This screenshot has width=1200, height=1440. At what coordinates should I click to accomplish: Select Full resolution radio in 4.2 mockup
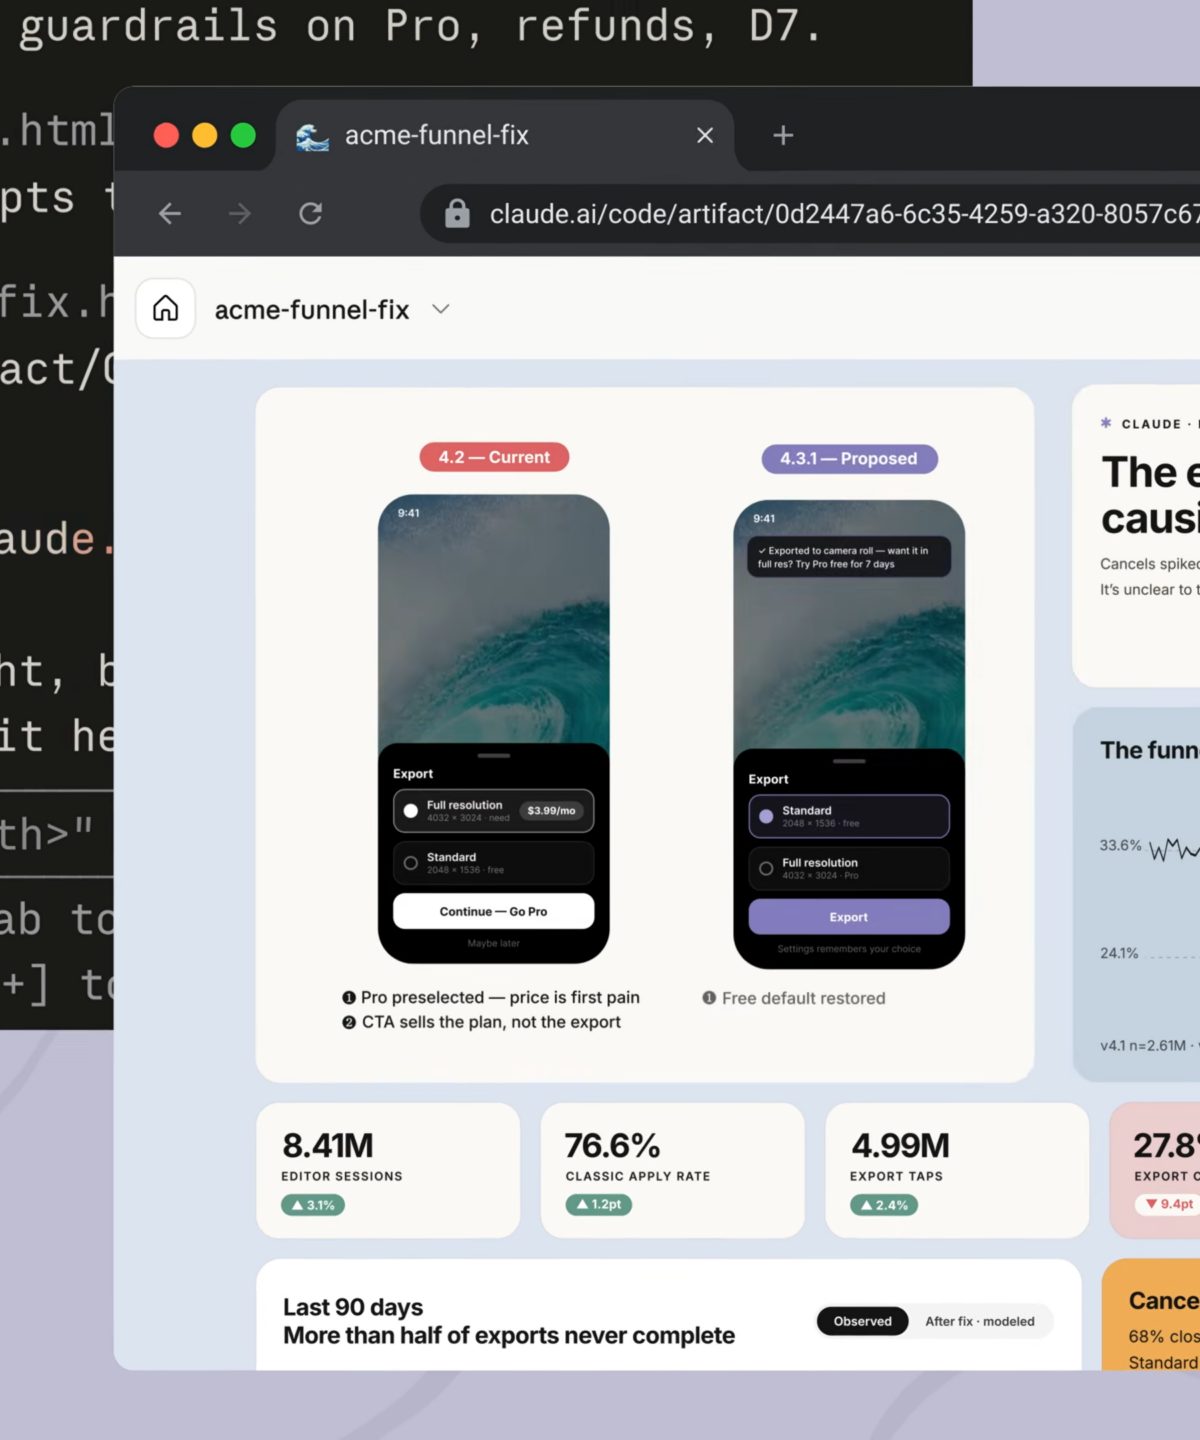tap(411, 811)
